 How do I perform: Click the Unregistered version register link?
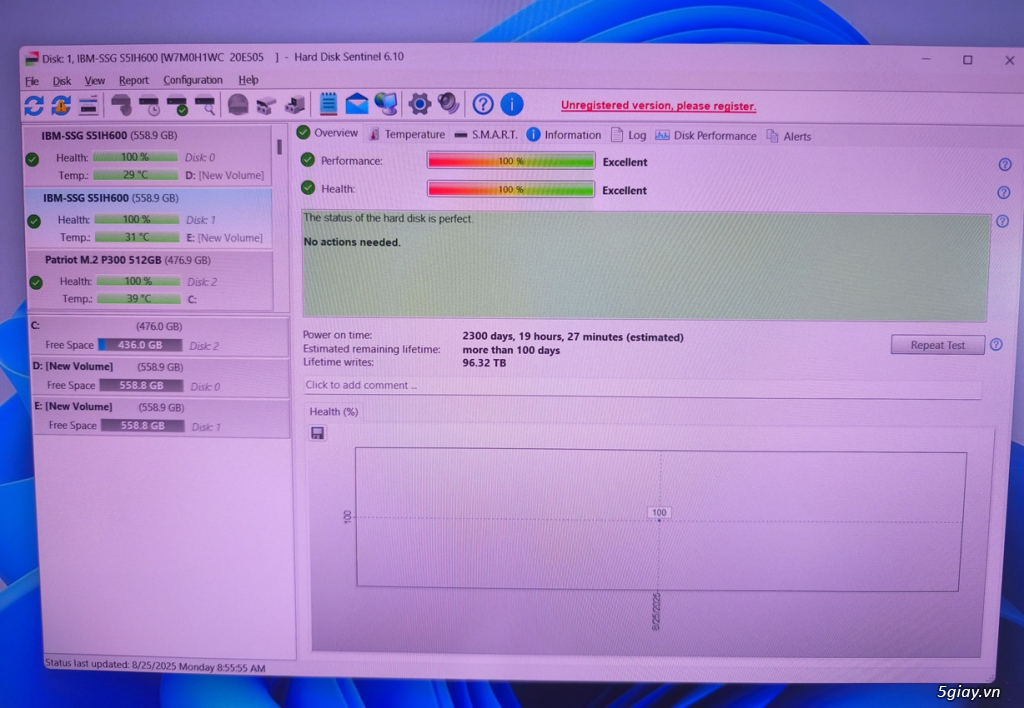(x=658, y=106)
